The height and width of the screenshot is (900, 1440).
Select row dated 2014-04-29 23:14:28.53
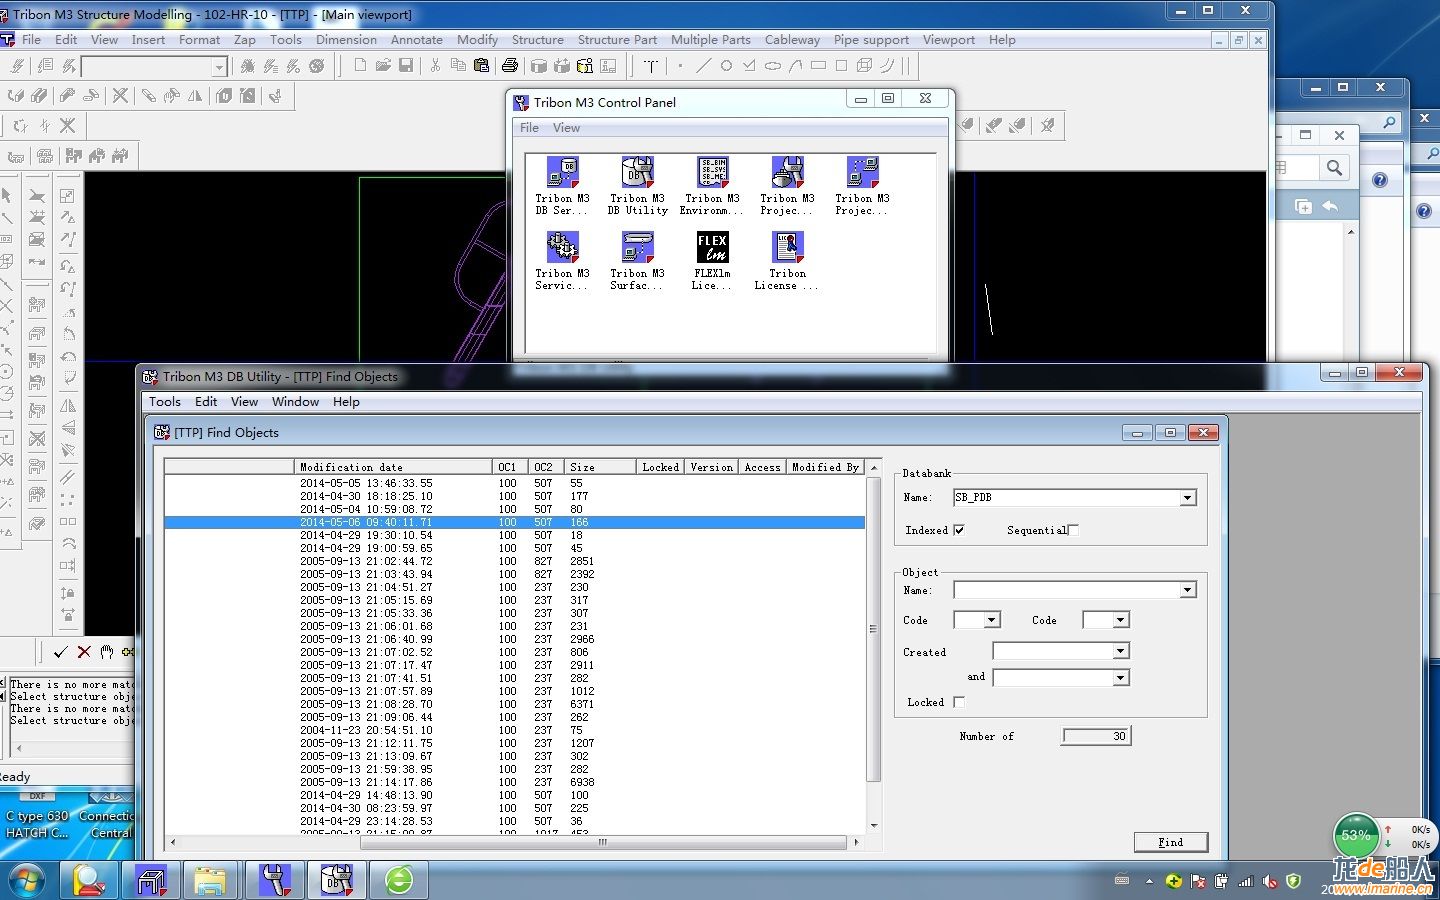point(514,821)
